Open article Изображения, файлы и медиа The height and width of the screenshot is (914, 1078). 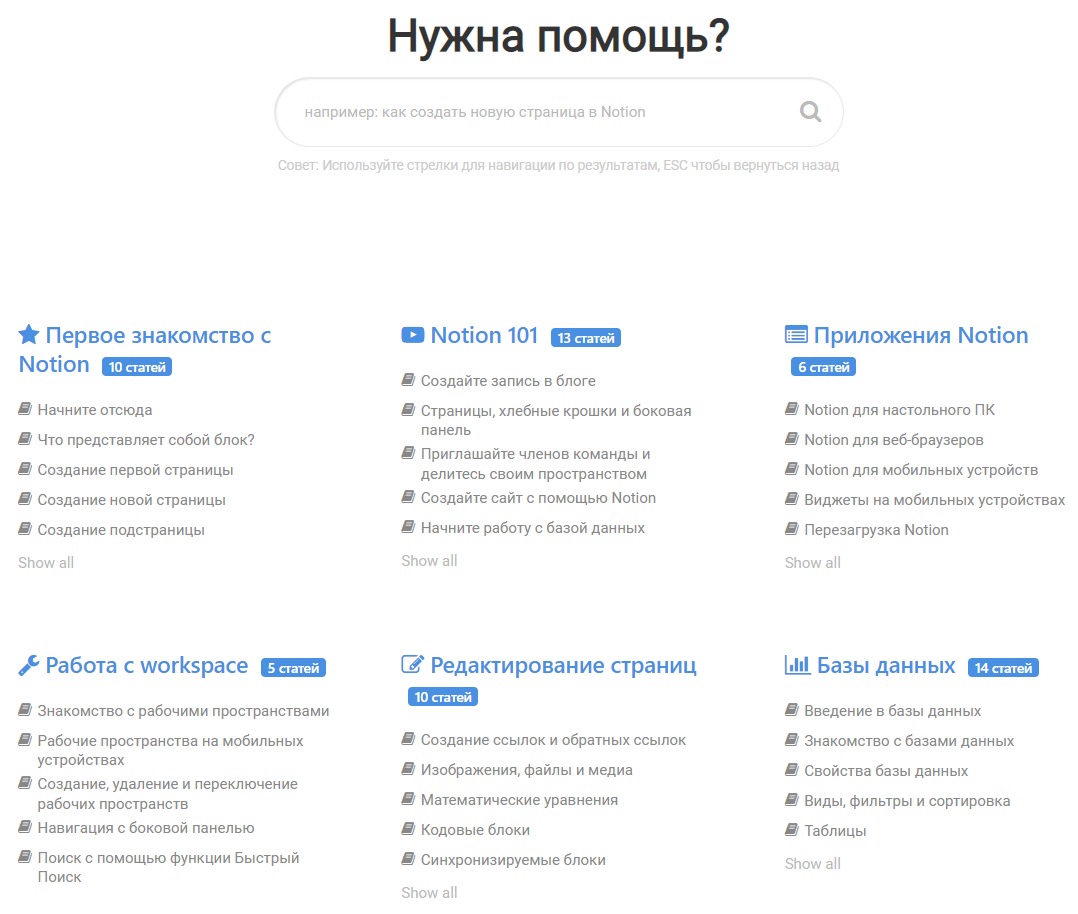pyautogui.click(x=527, y=770)
